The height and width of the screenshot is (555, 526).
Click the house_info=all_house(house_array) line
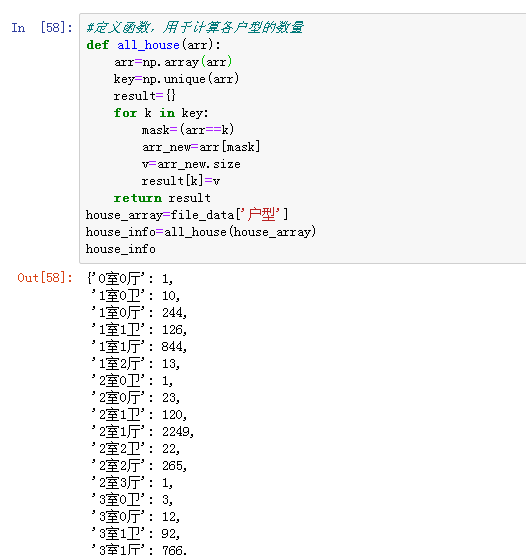[201, 232]
